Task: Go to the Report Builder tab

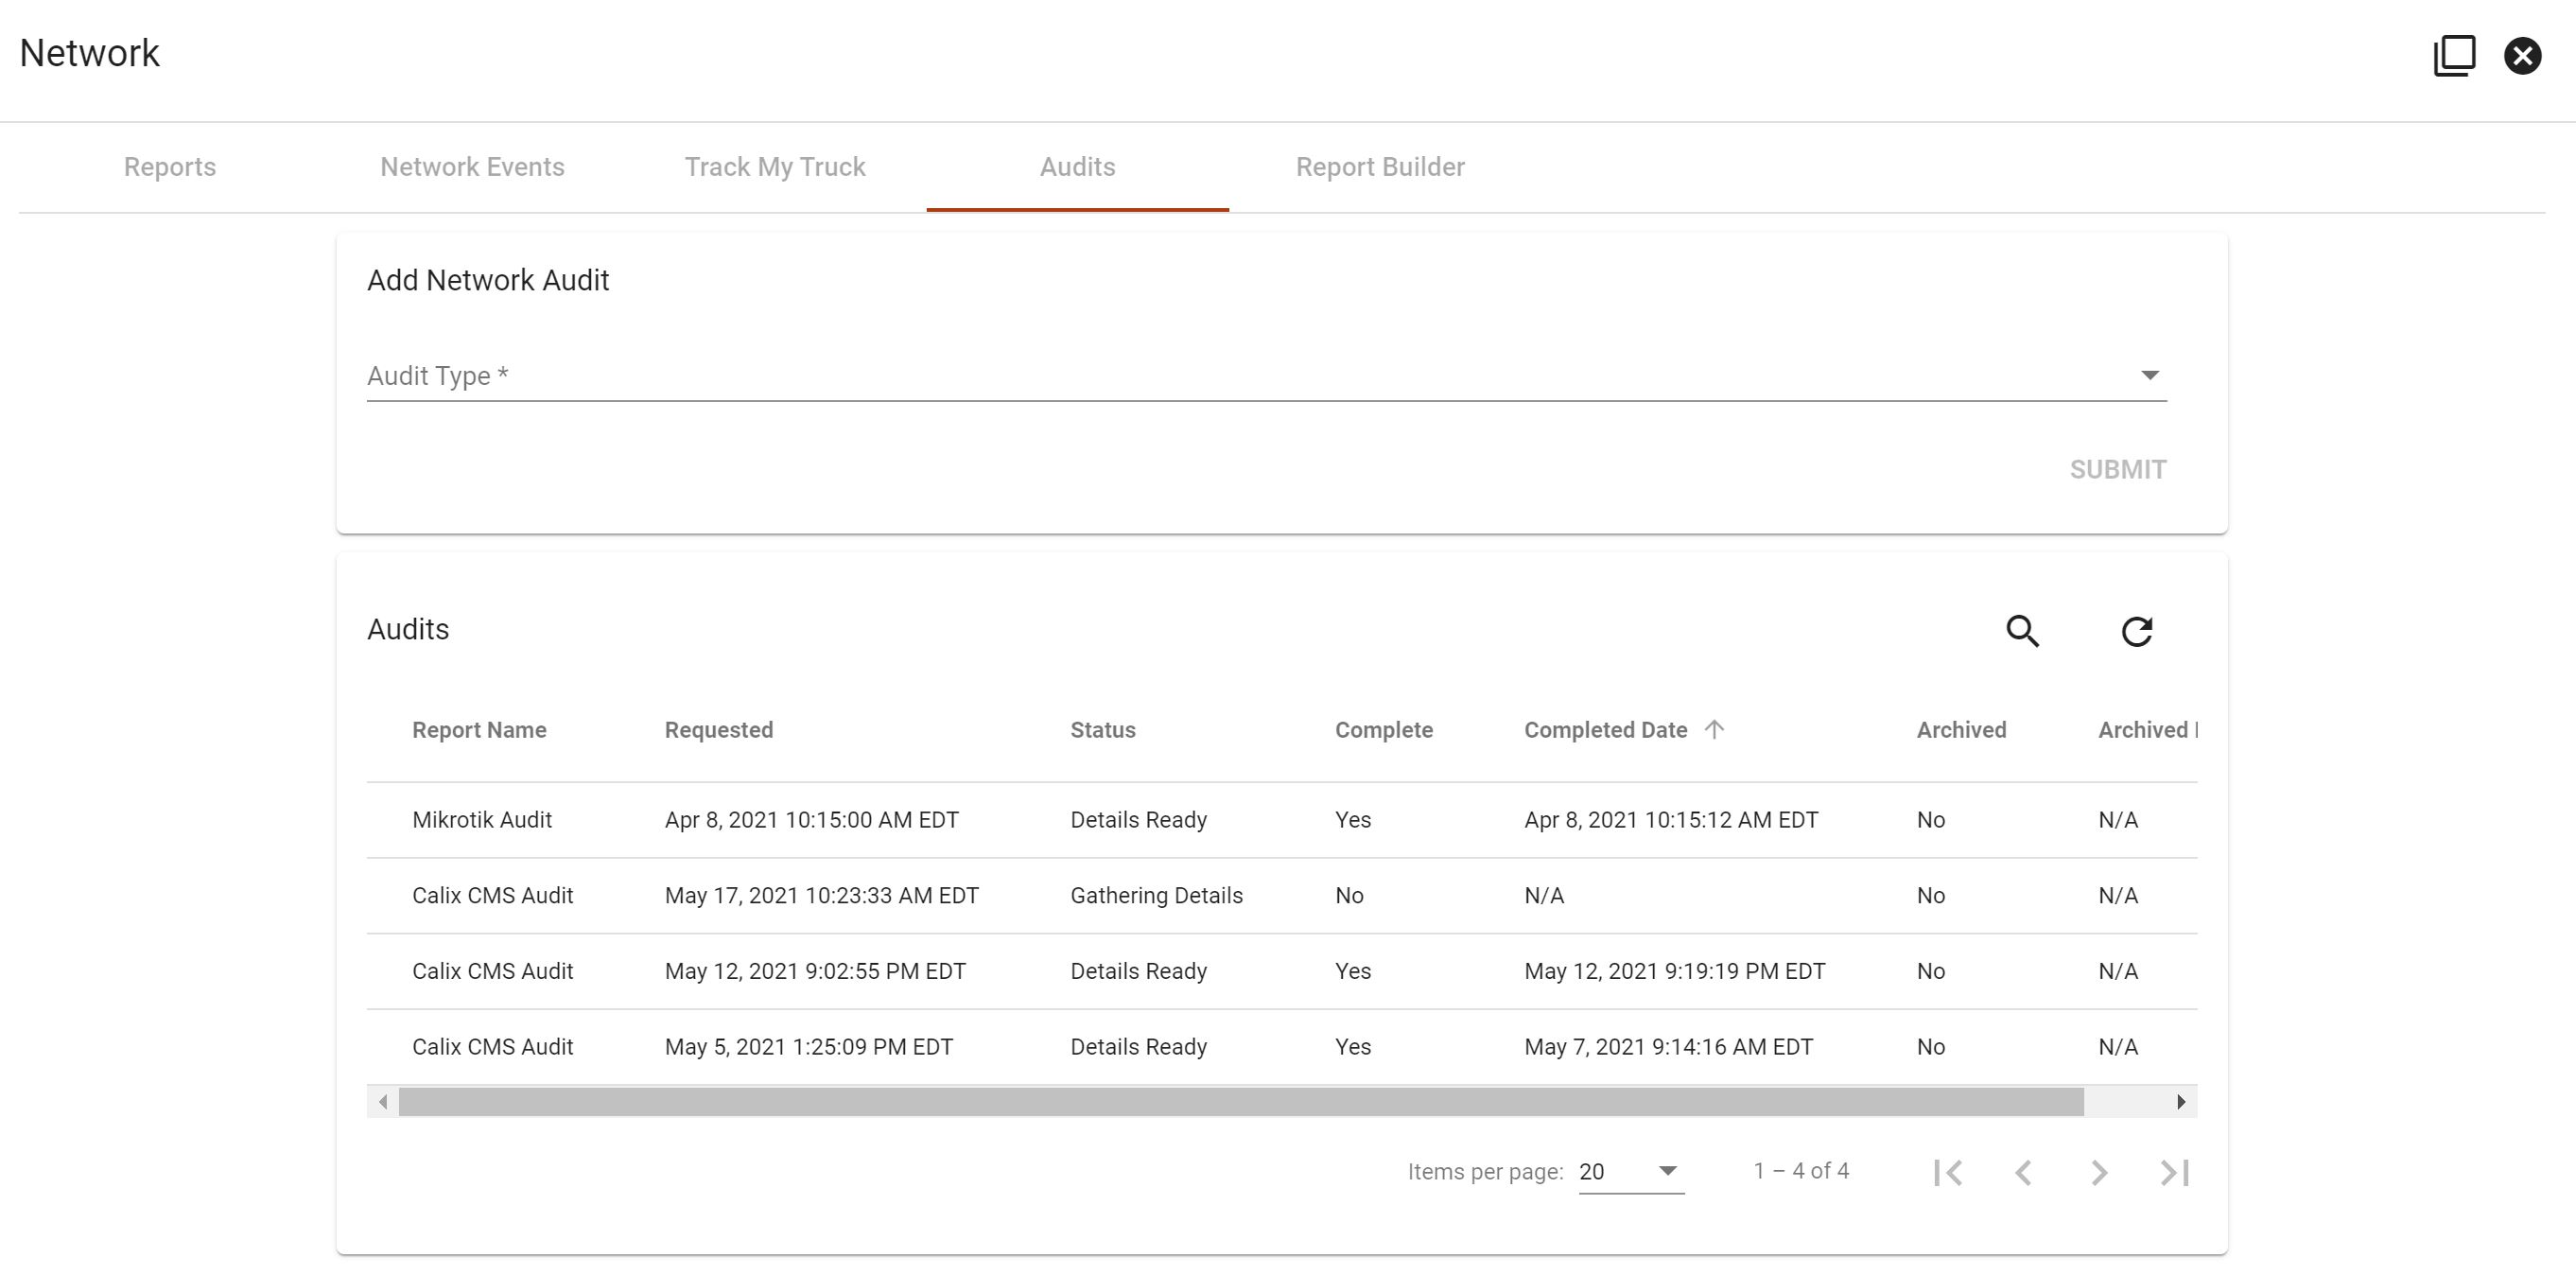Action: click(x=1380, y=167)
